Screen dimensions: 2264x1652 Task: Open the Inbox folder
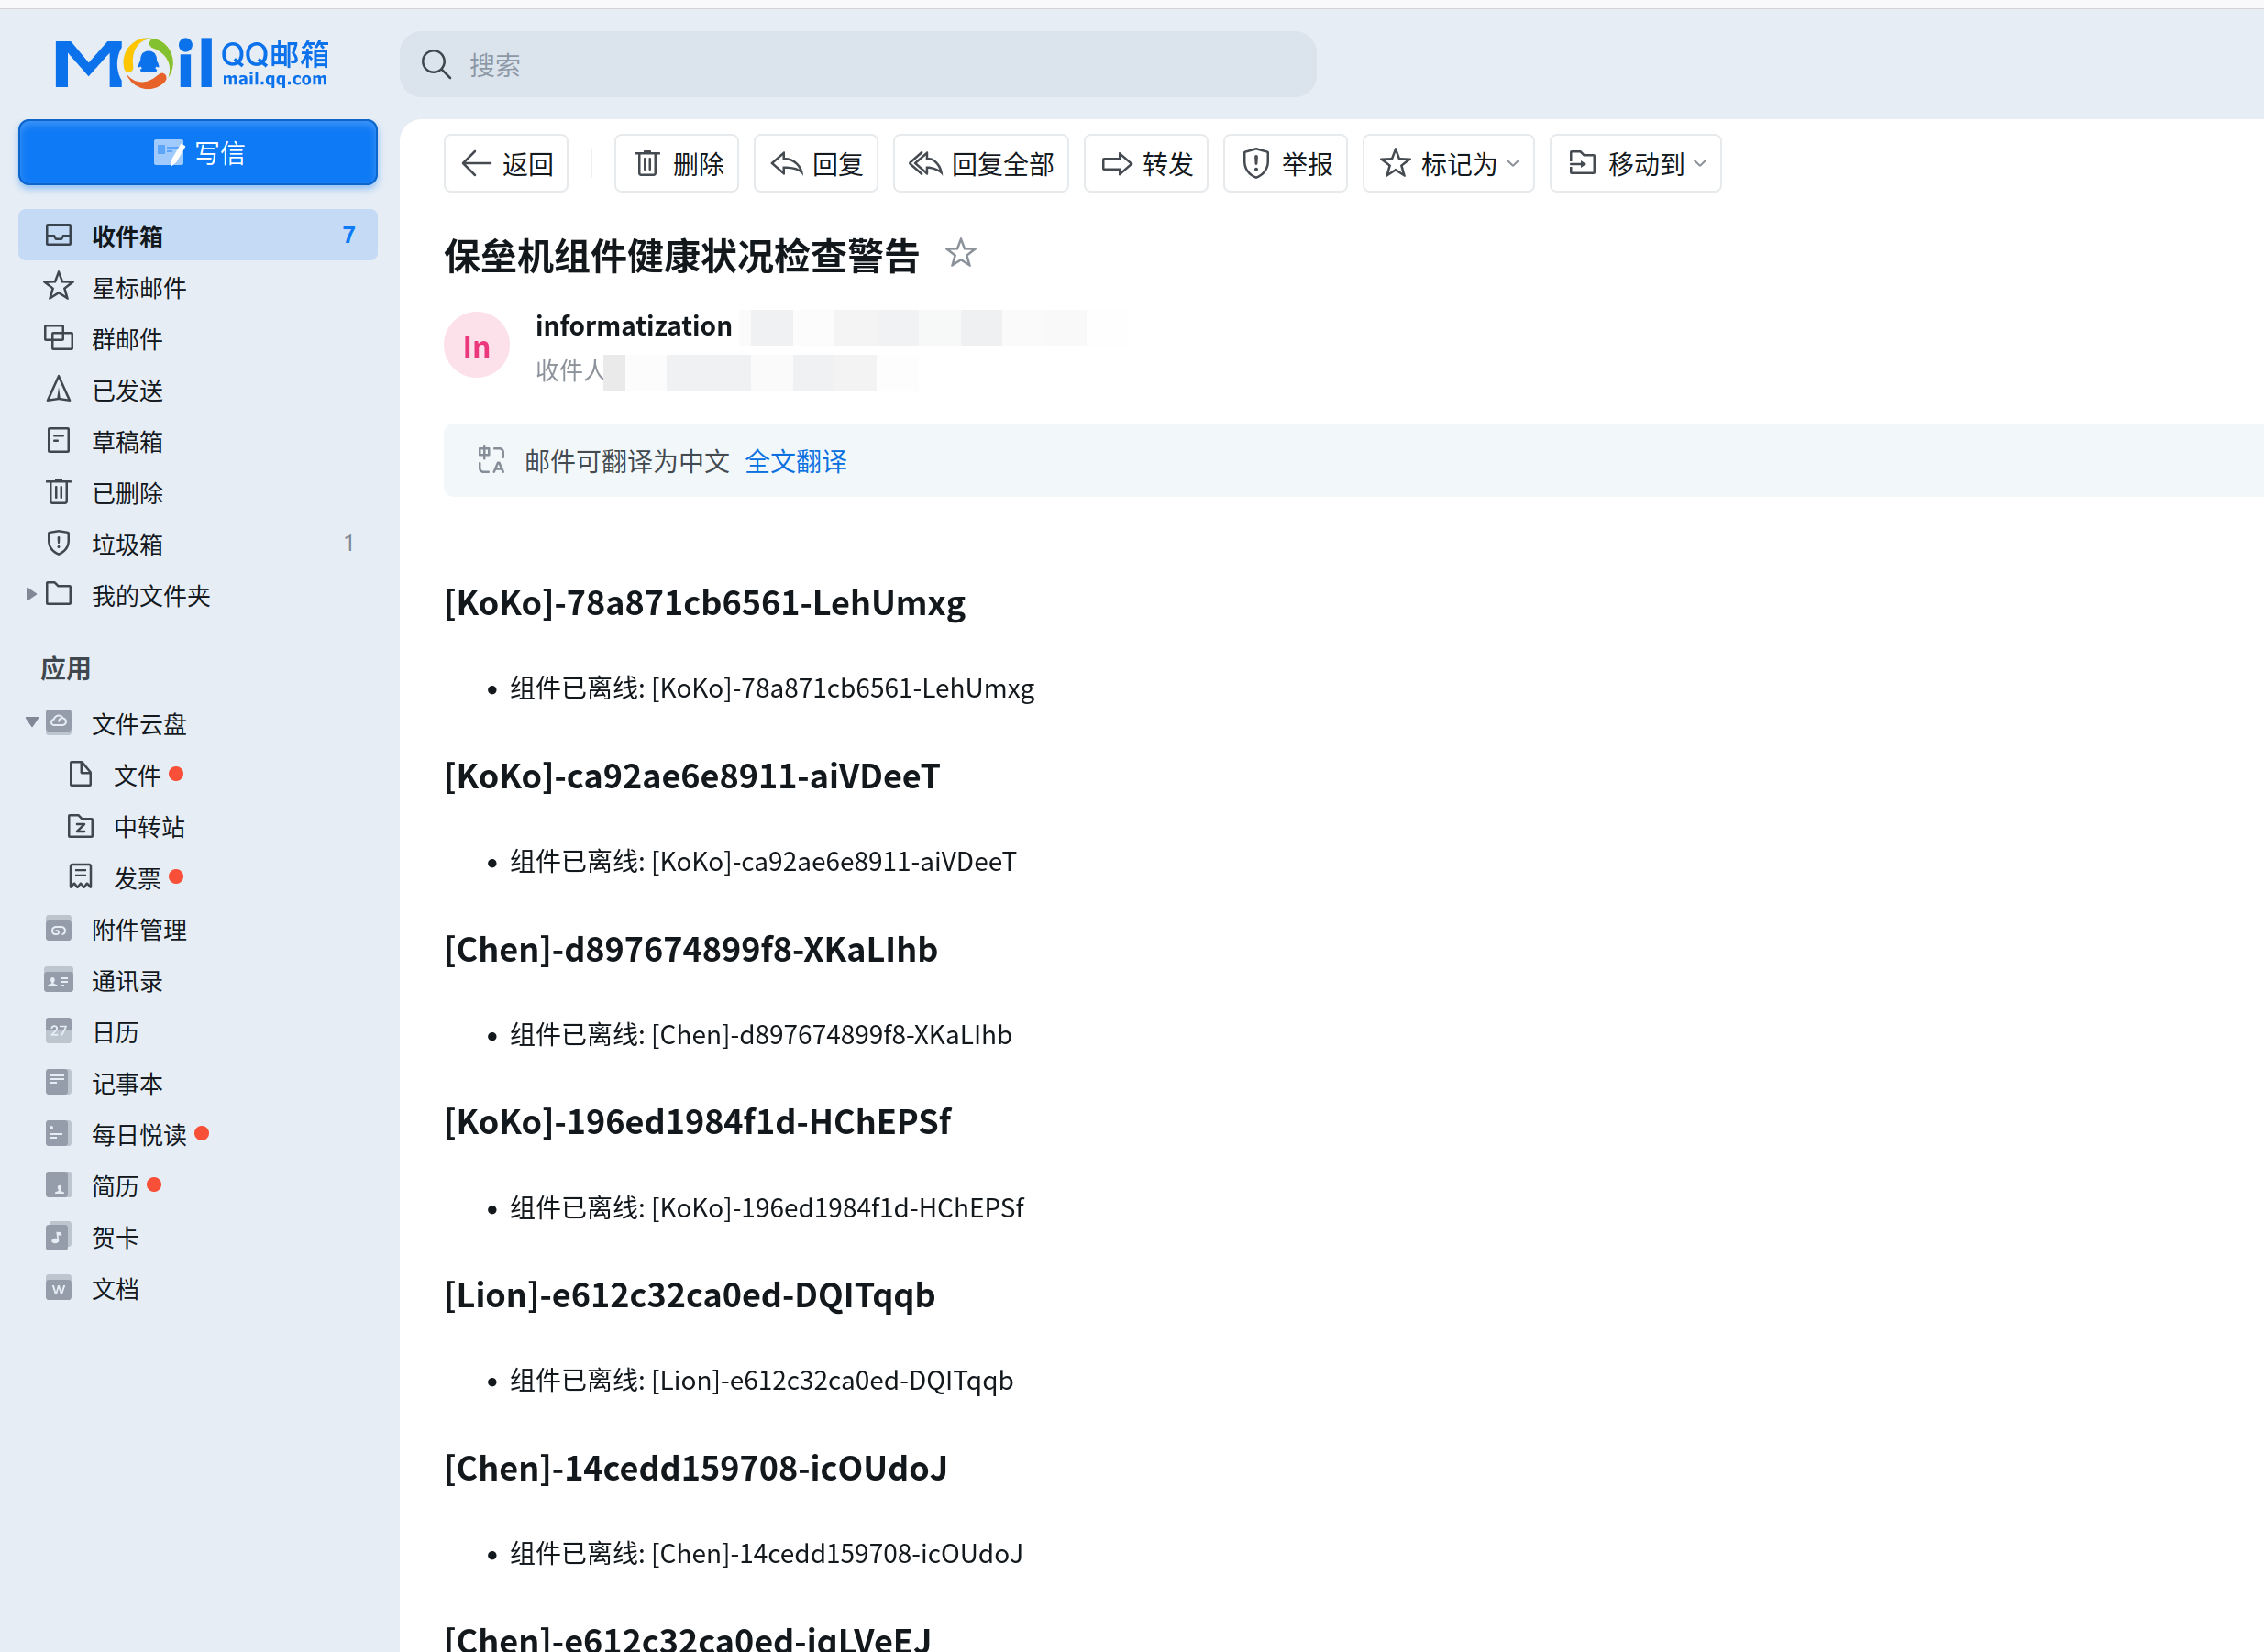tap(198, 236)
